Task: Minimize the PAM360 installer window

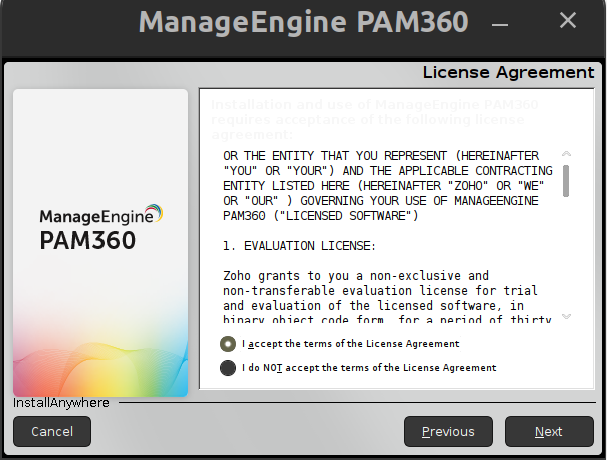Action: [x=499, y=25]
